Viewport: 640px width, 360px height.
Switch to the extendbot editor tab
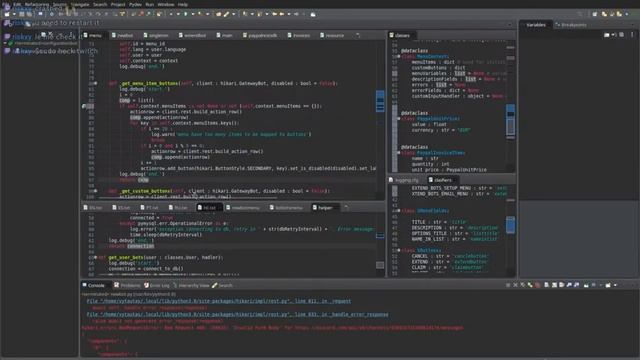click(x=192, y=36)
